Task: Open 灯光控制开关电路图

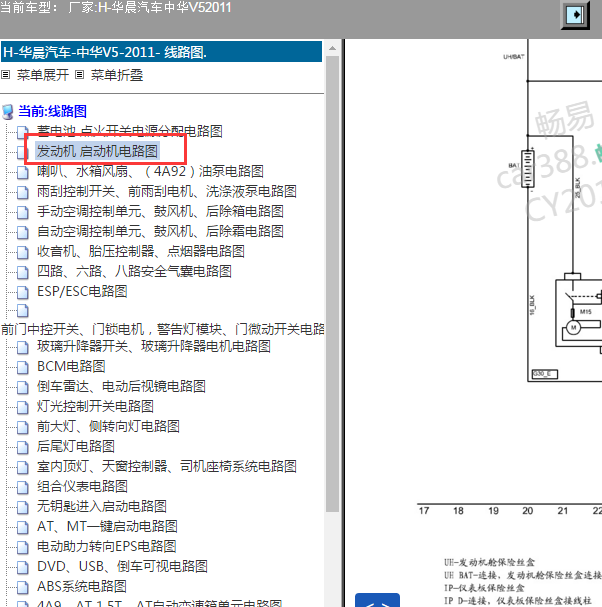Action: coord(95,406)
